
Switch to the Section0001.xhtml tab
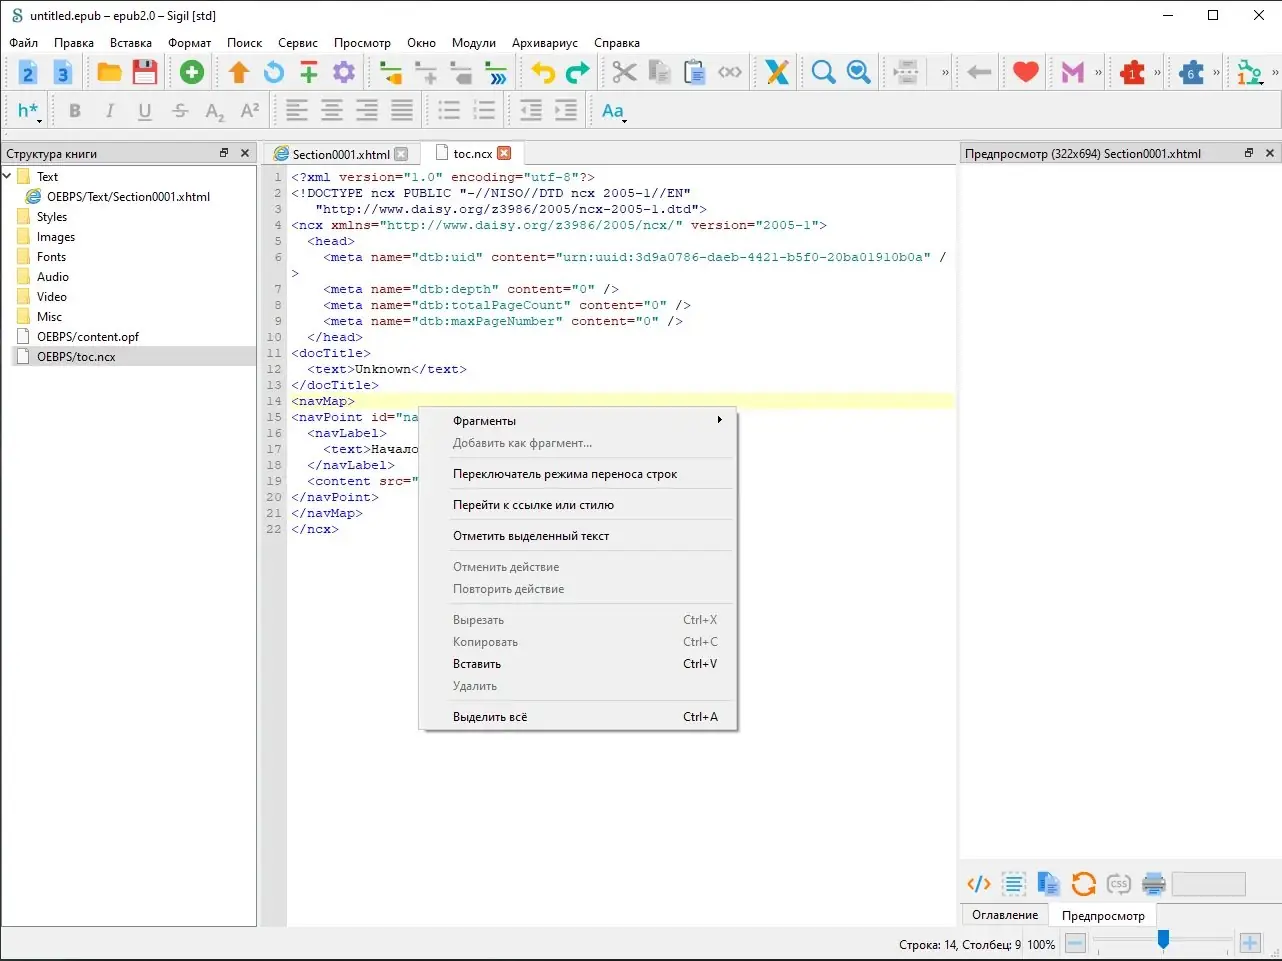(x=340, y=154)
